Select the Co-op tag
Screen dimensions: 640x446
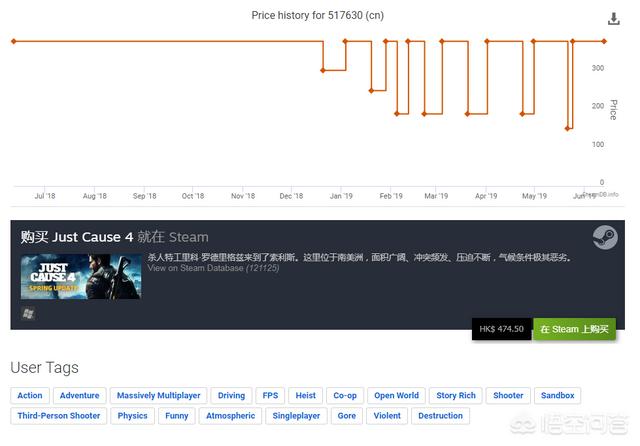345,395
